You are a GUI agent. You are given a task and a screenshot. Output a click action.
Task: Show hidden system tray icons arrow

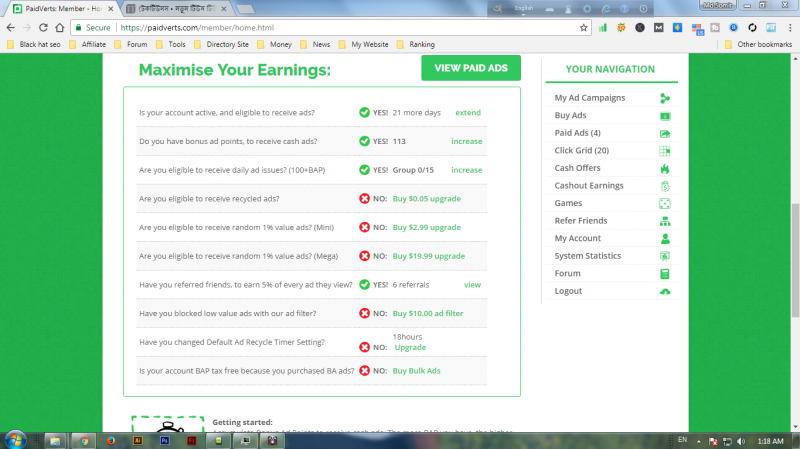point(698,441)
